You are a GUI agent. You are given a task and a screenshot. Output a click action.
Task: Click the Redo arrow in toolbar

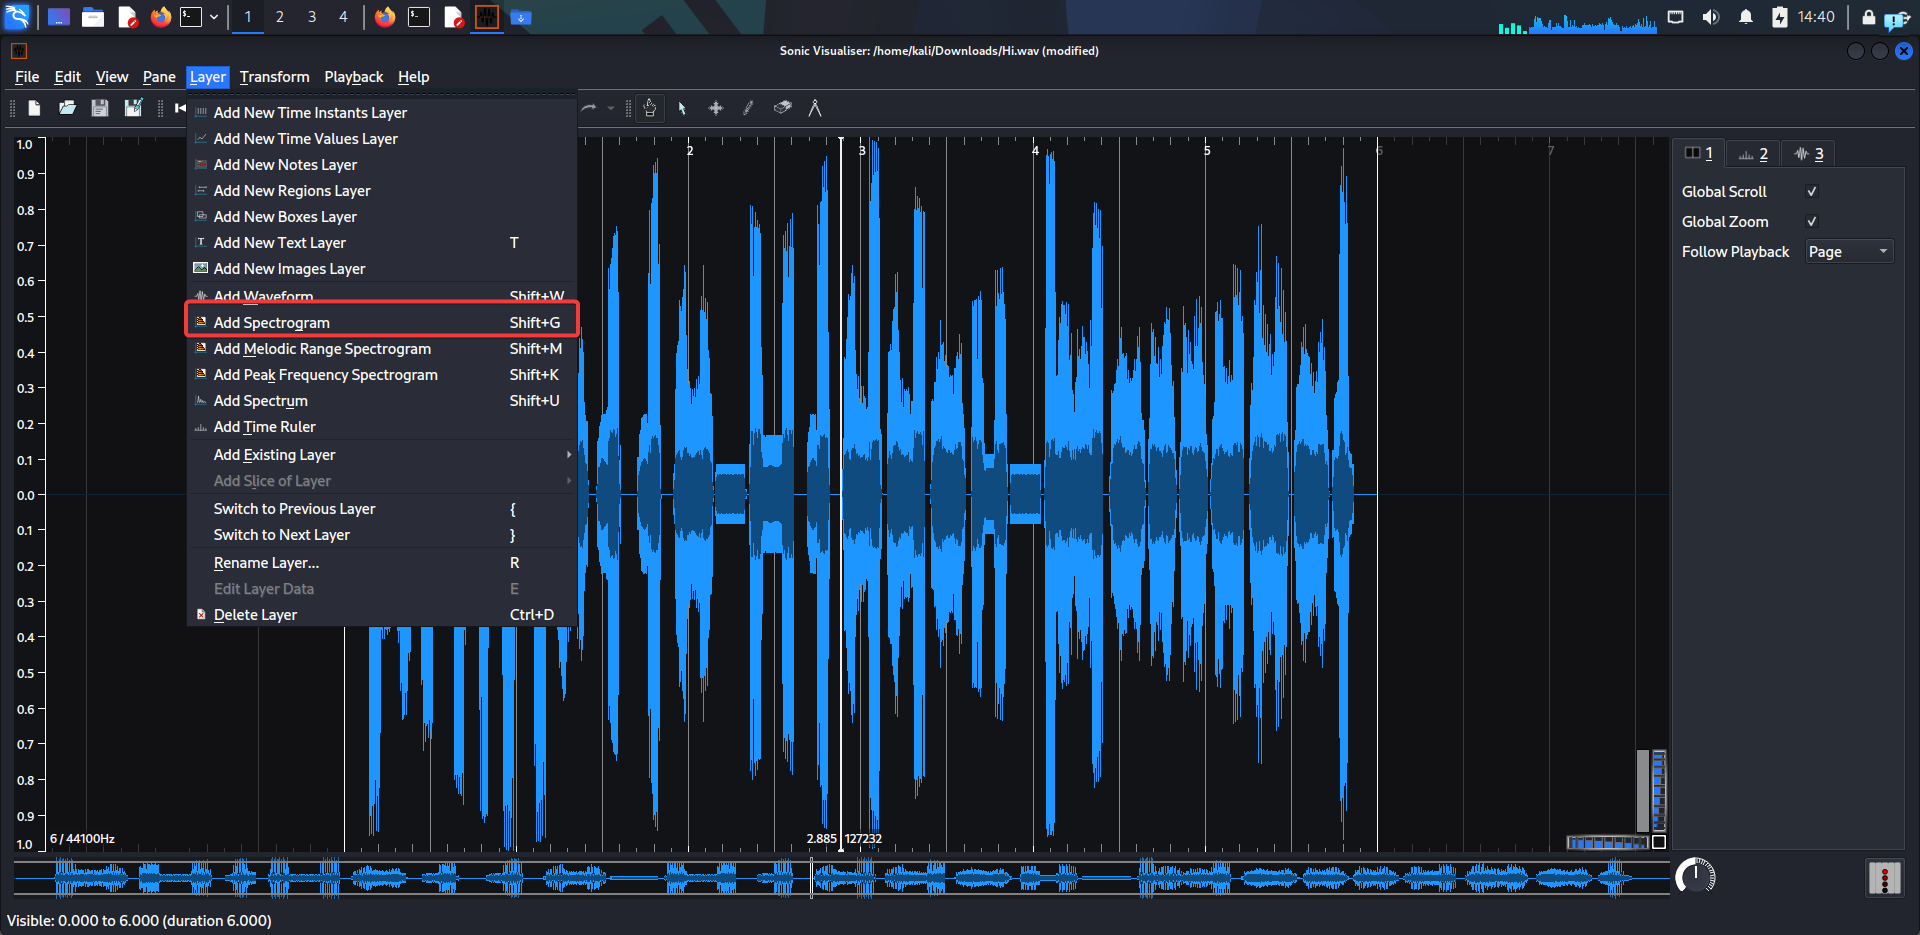point(589,108)
